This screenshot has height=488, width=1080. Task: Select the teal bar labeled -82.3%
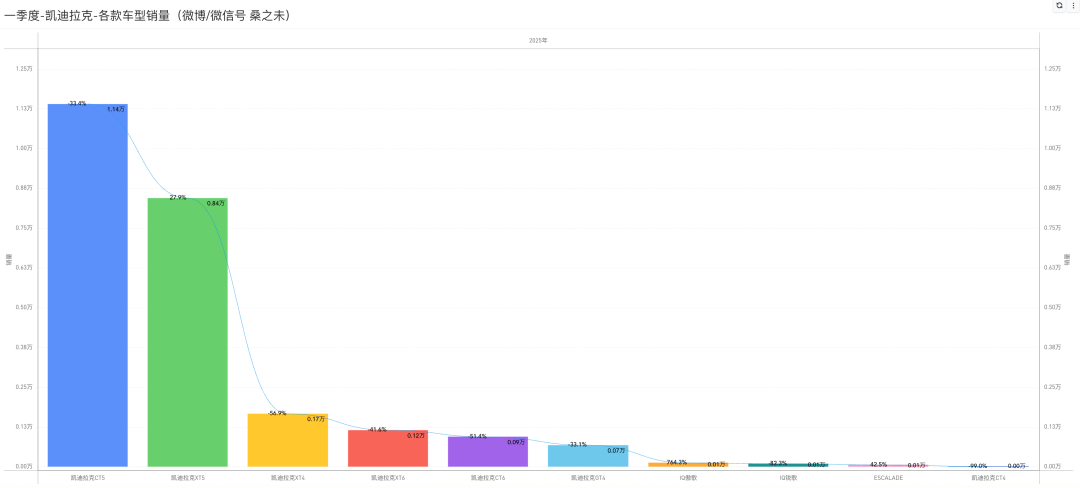click(788, 465)
